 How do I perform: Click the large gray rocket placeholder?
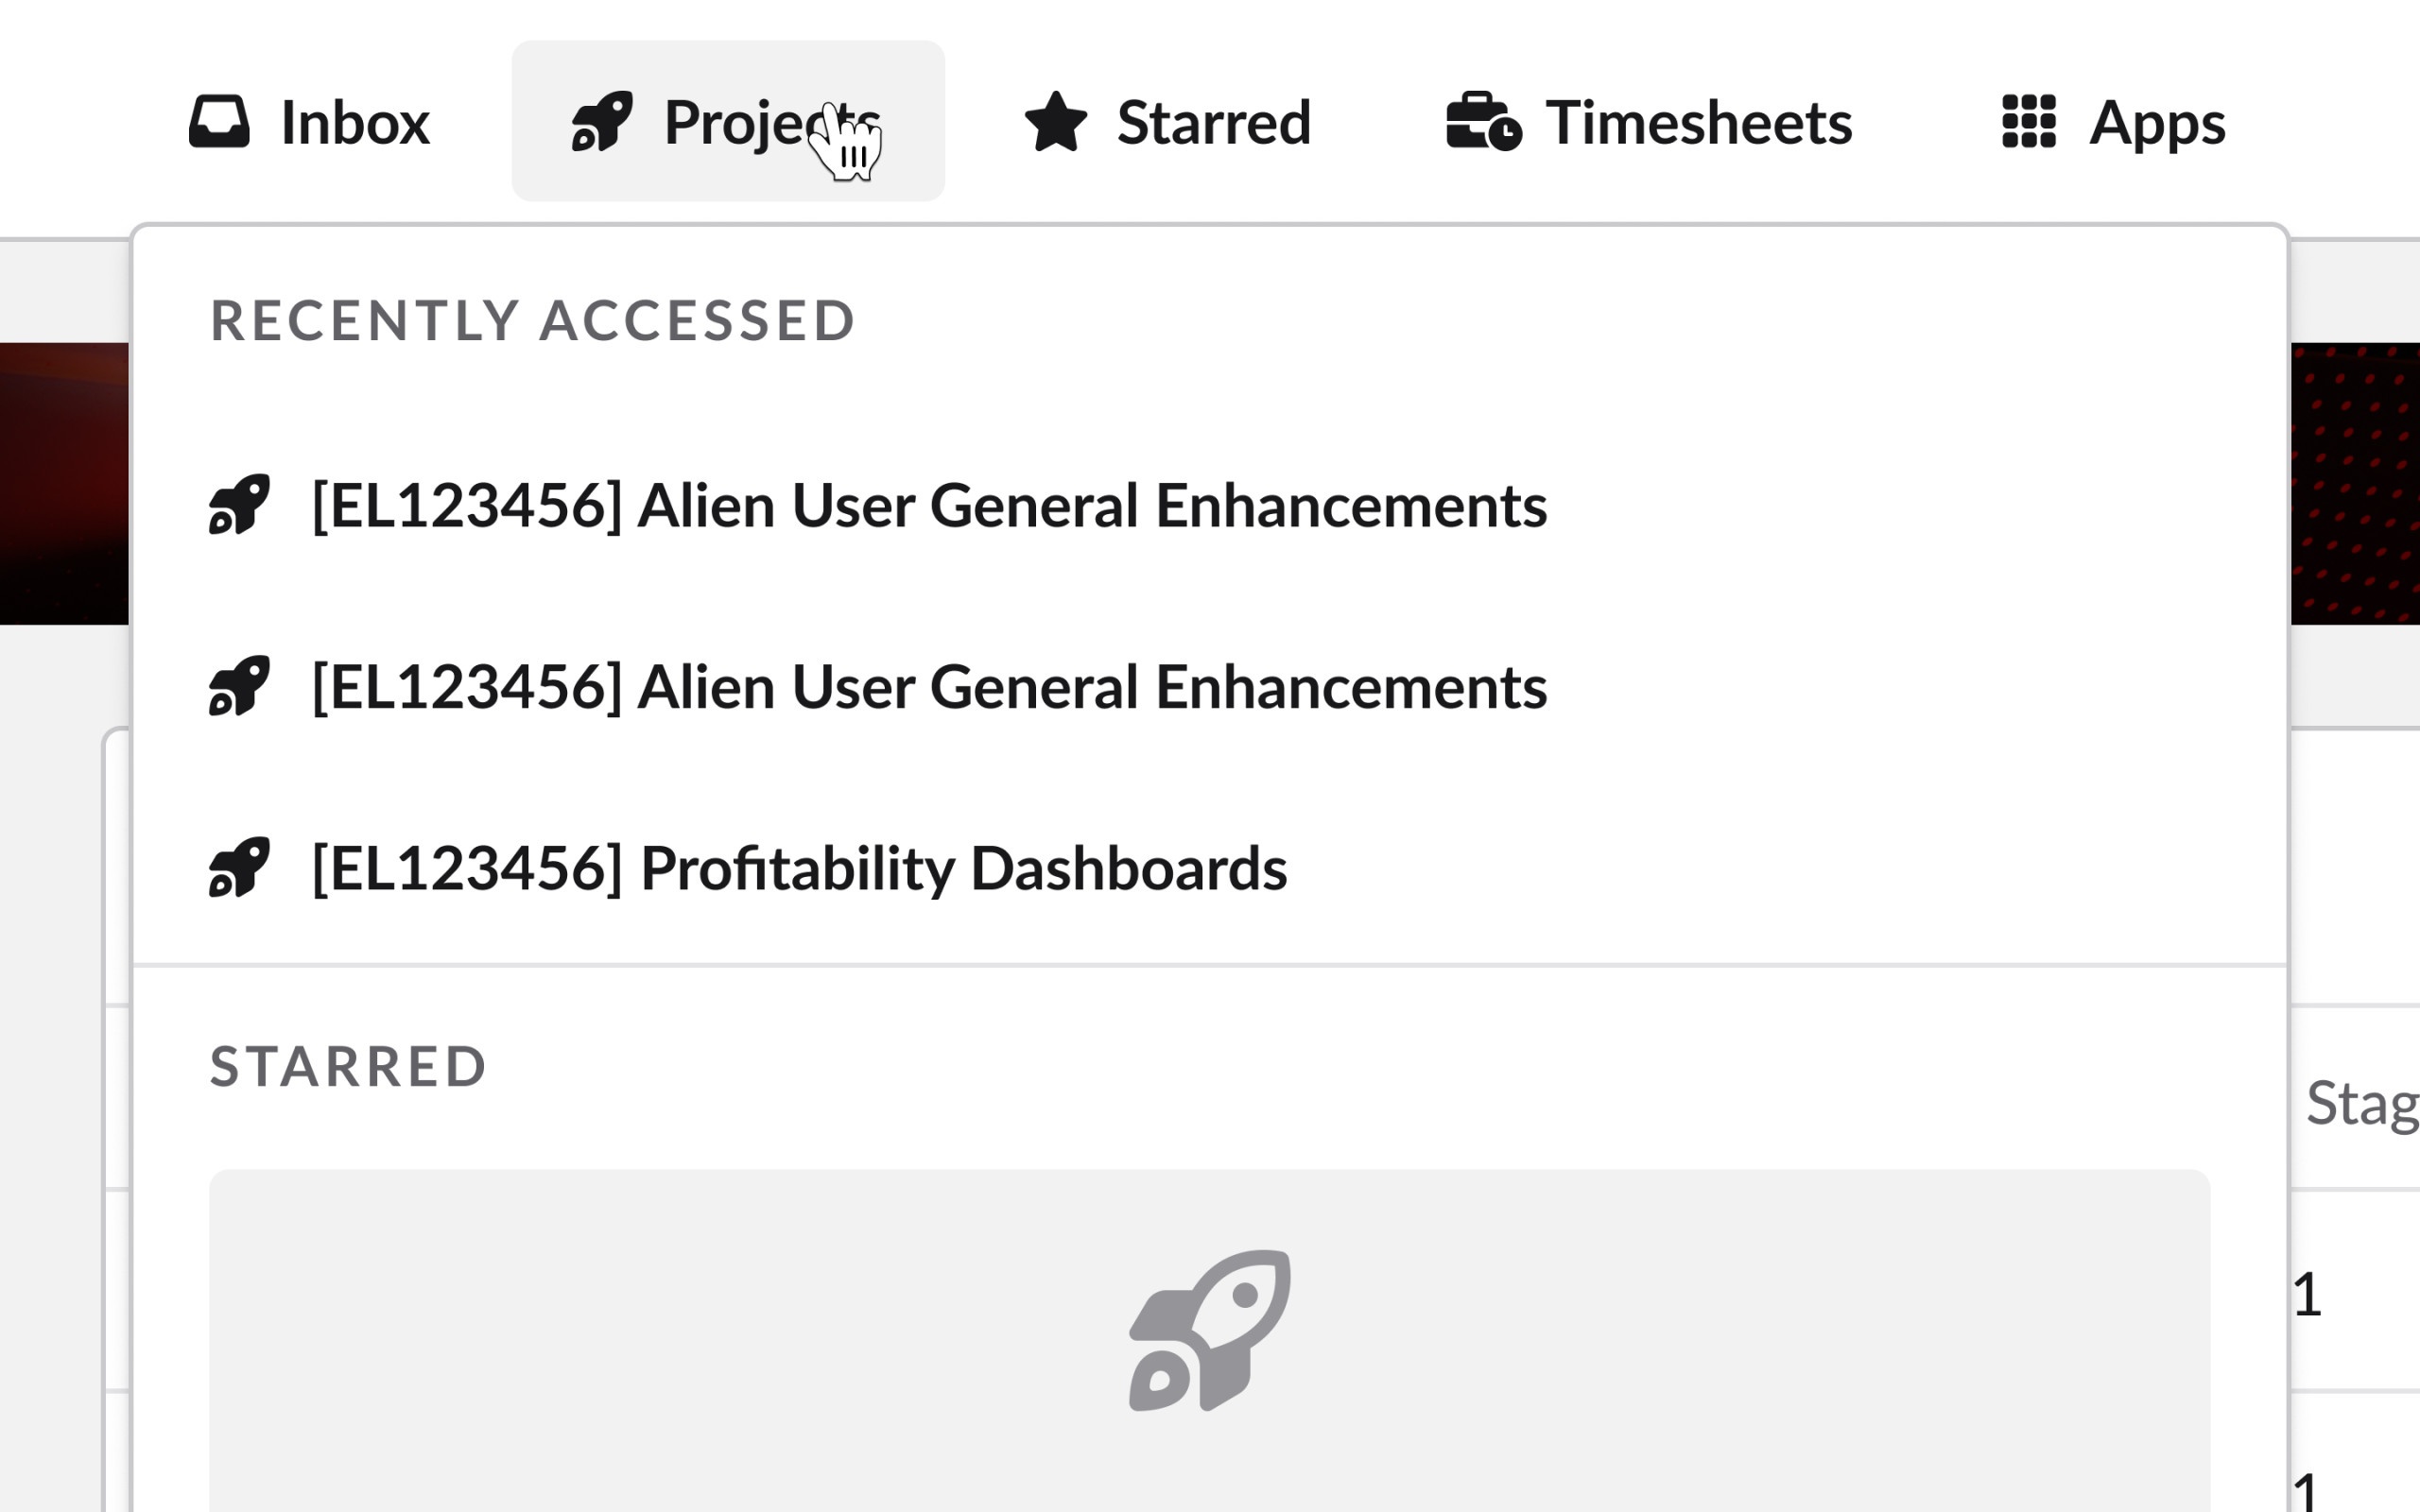click(1210, 1330)
